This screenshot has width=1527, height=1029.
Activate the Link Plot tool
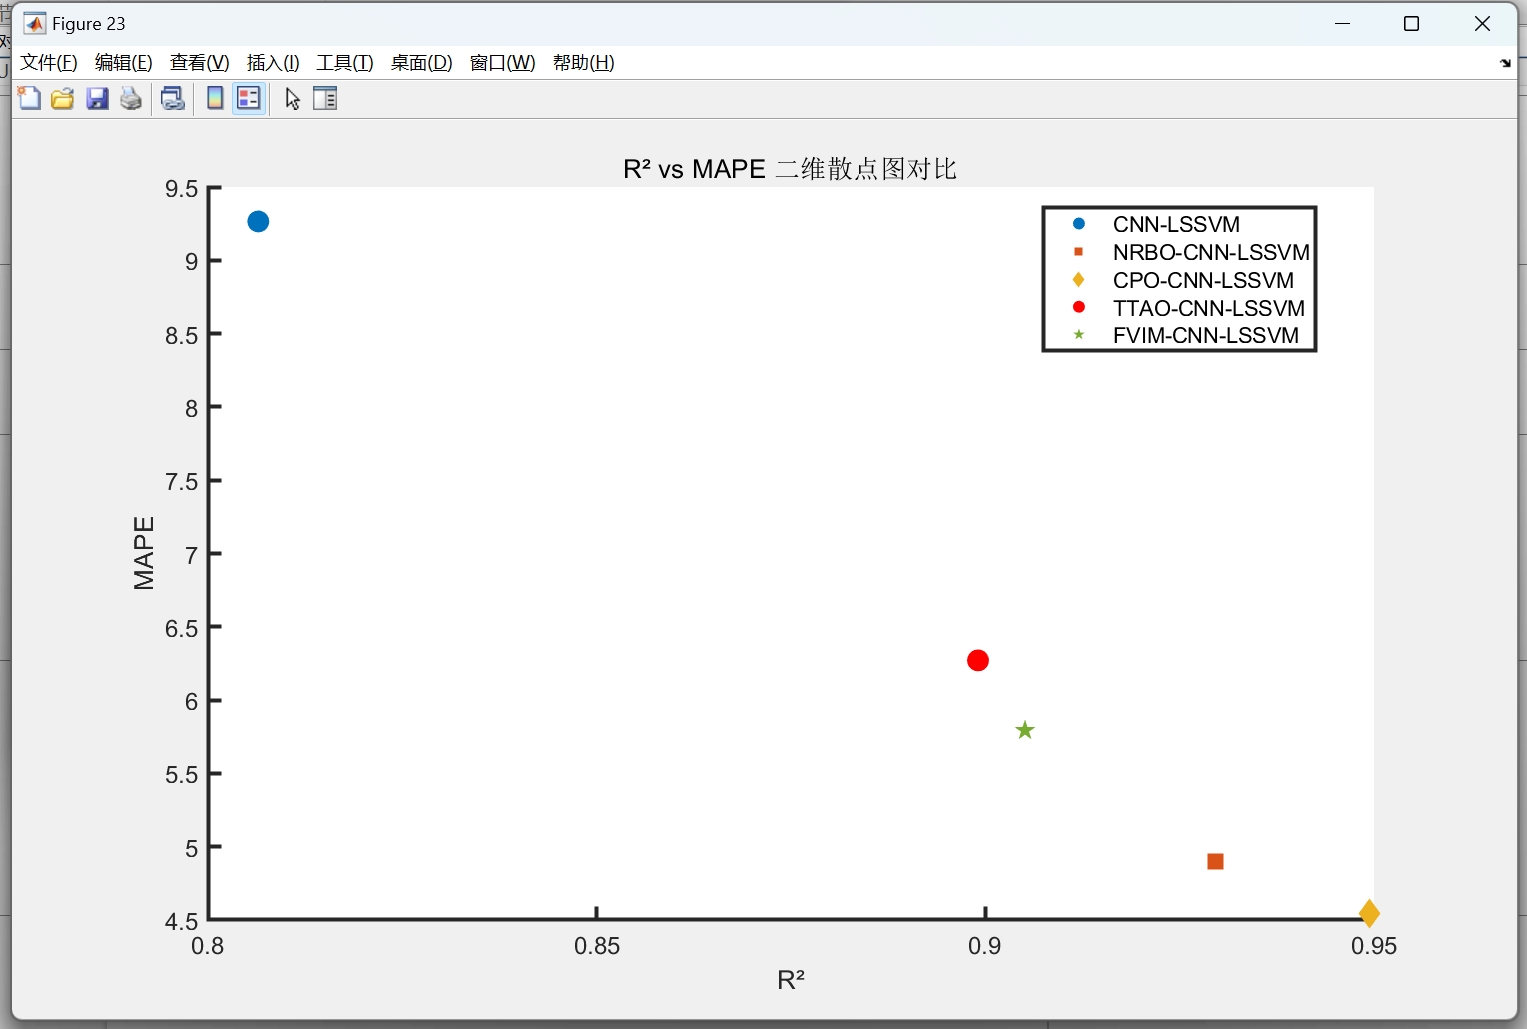(172, 98)
